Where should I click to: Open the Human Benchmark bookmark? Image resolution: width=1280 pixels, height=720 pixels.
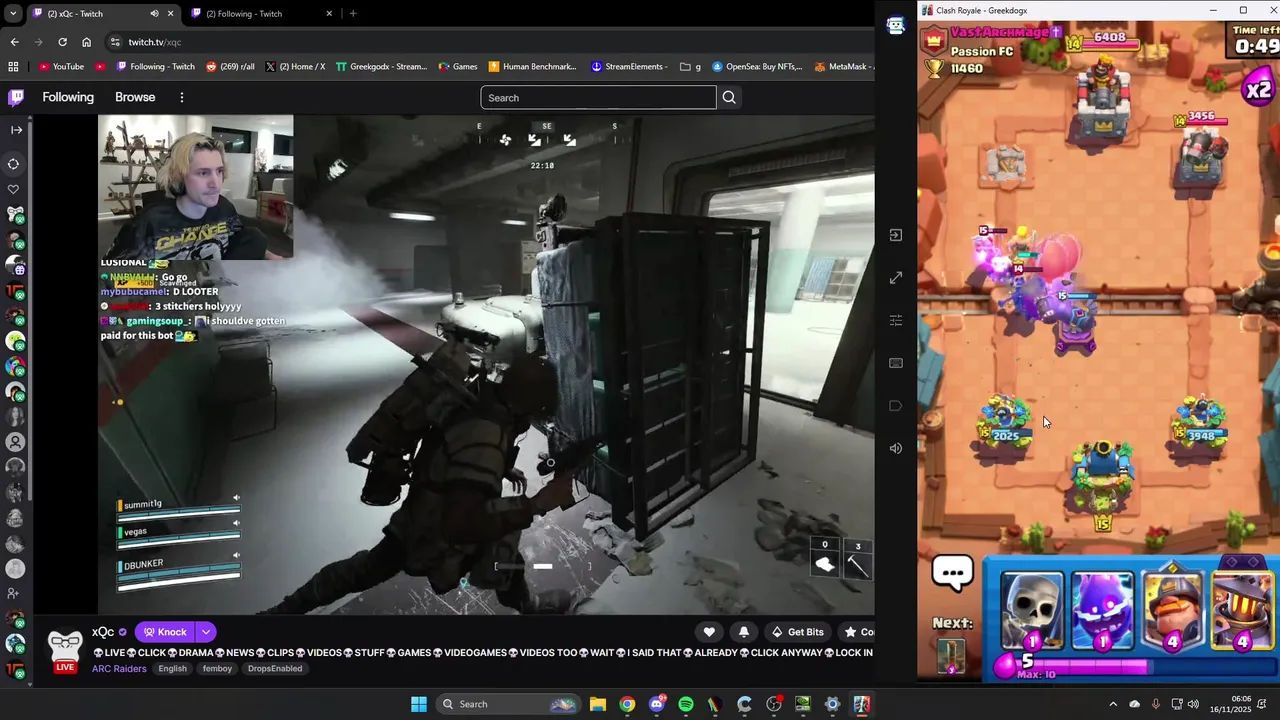(x=533, y=67)
